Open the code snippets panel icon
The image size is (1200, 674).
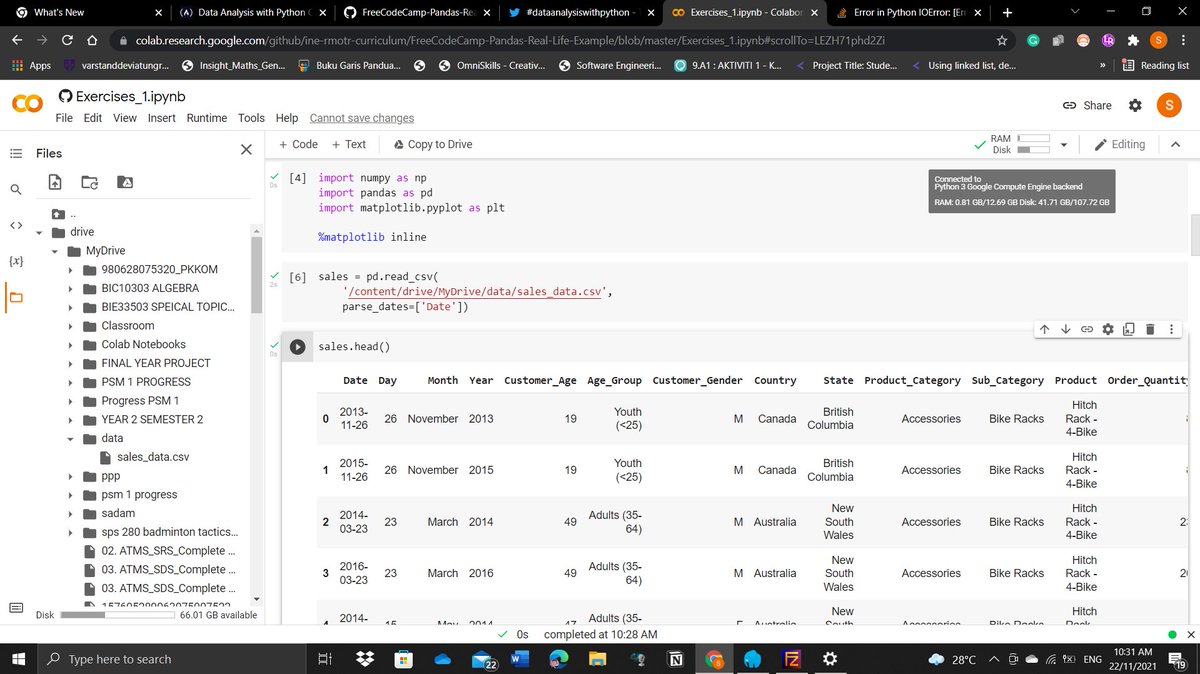click(16, 225)
